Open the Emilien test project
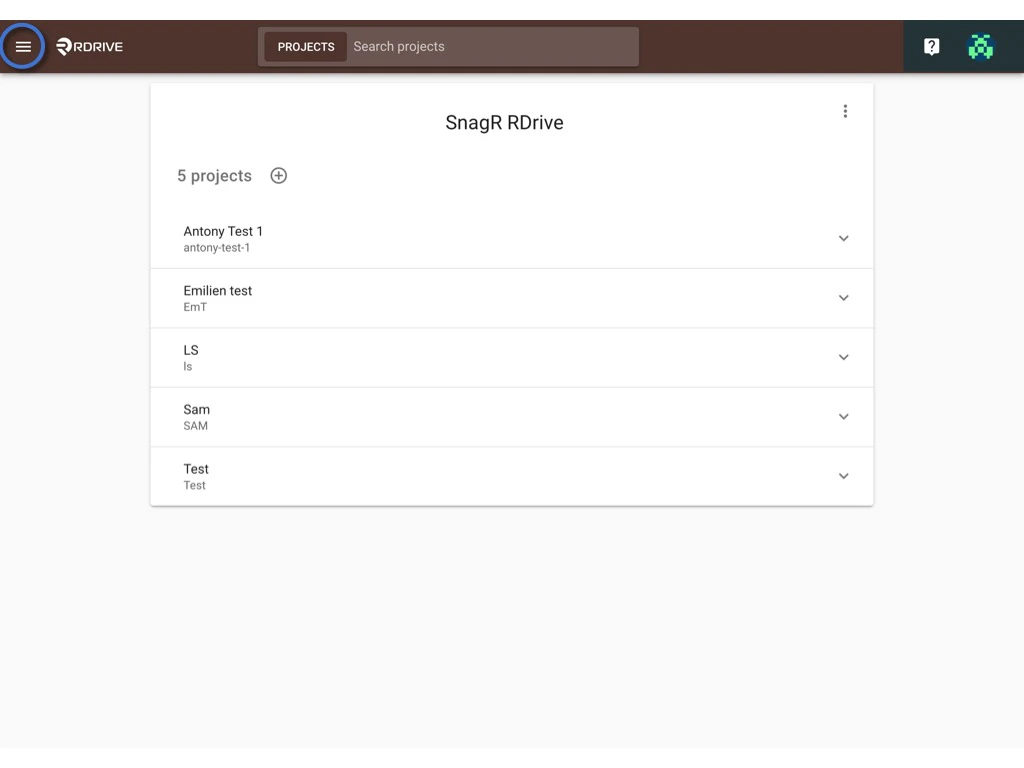This screenshot has height=768, width=1024. (x=217, y=290)
